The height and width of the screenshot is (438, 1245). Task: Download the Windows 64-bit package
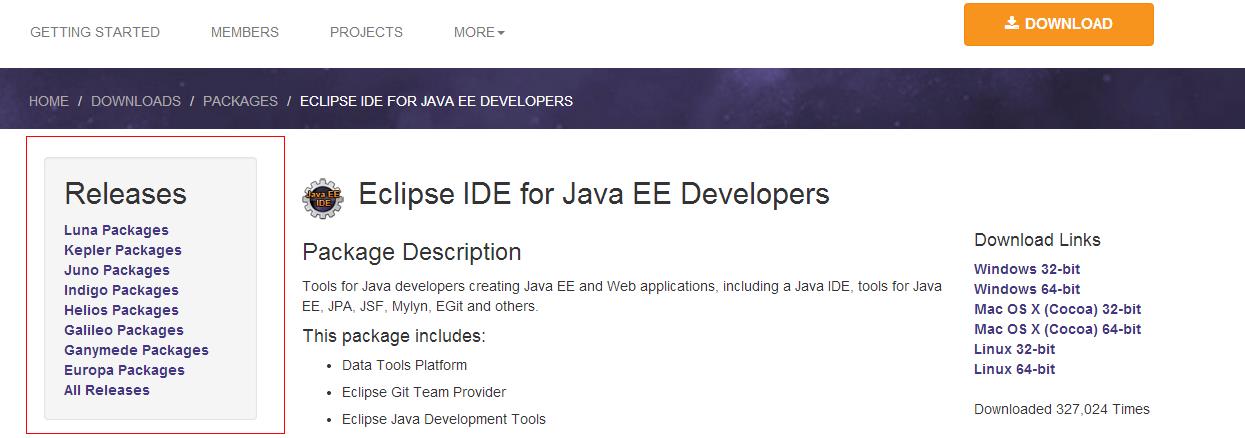1027,289
